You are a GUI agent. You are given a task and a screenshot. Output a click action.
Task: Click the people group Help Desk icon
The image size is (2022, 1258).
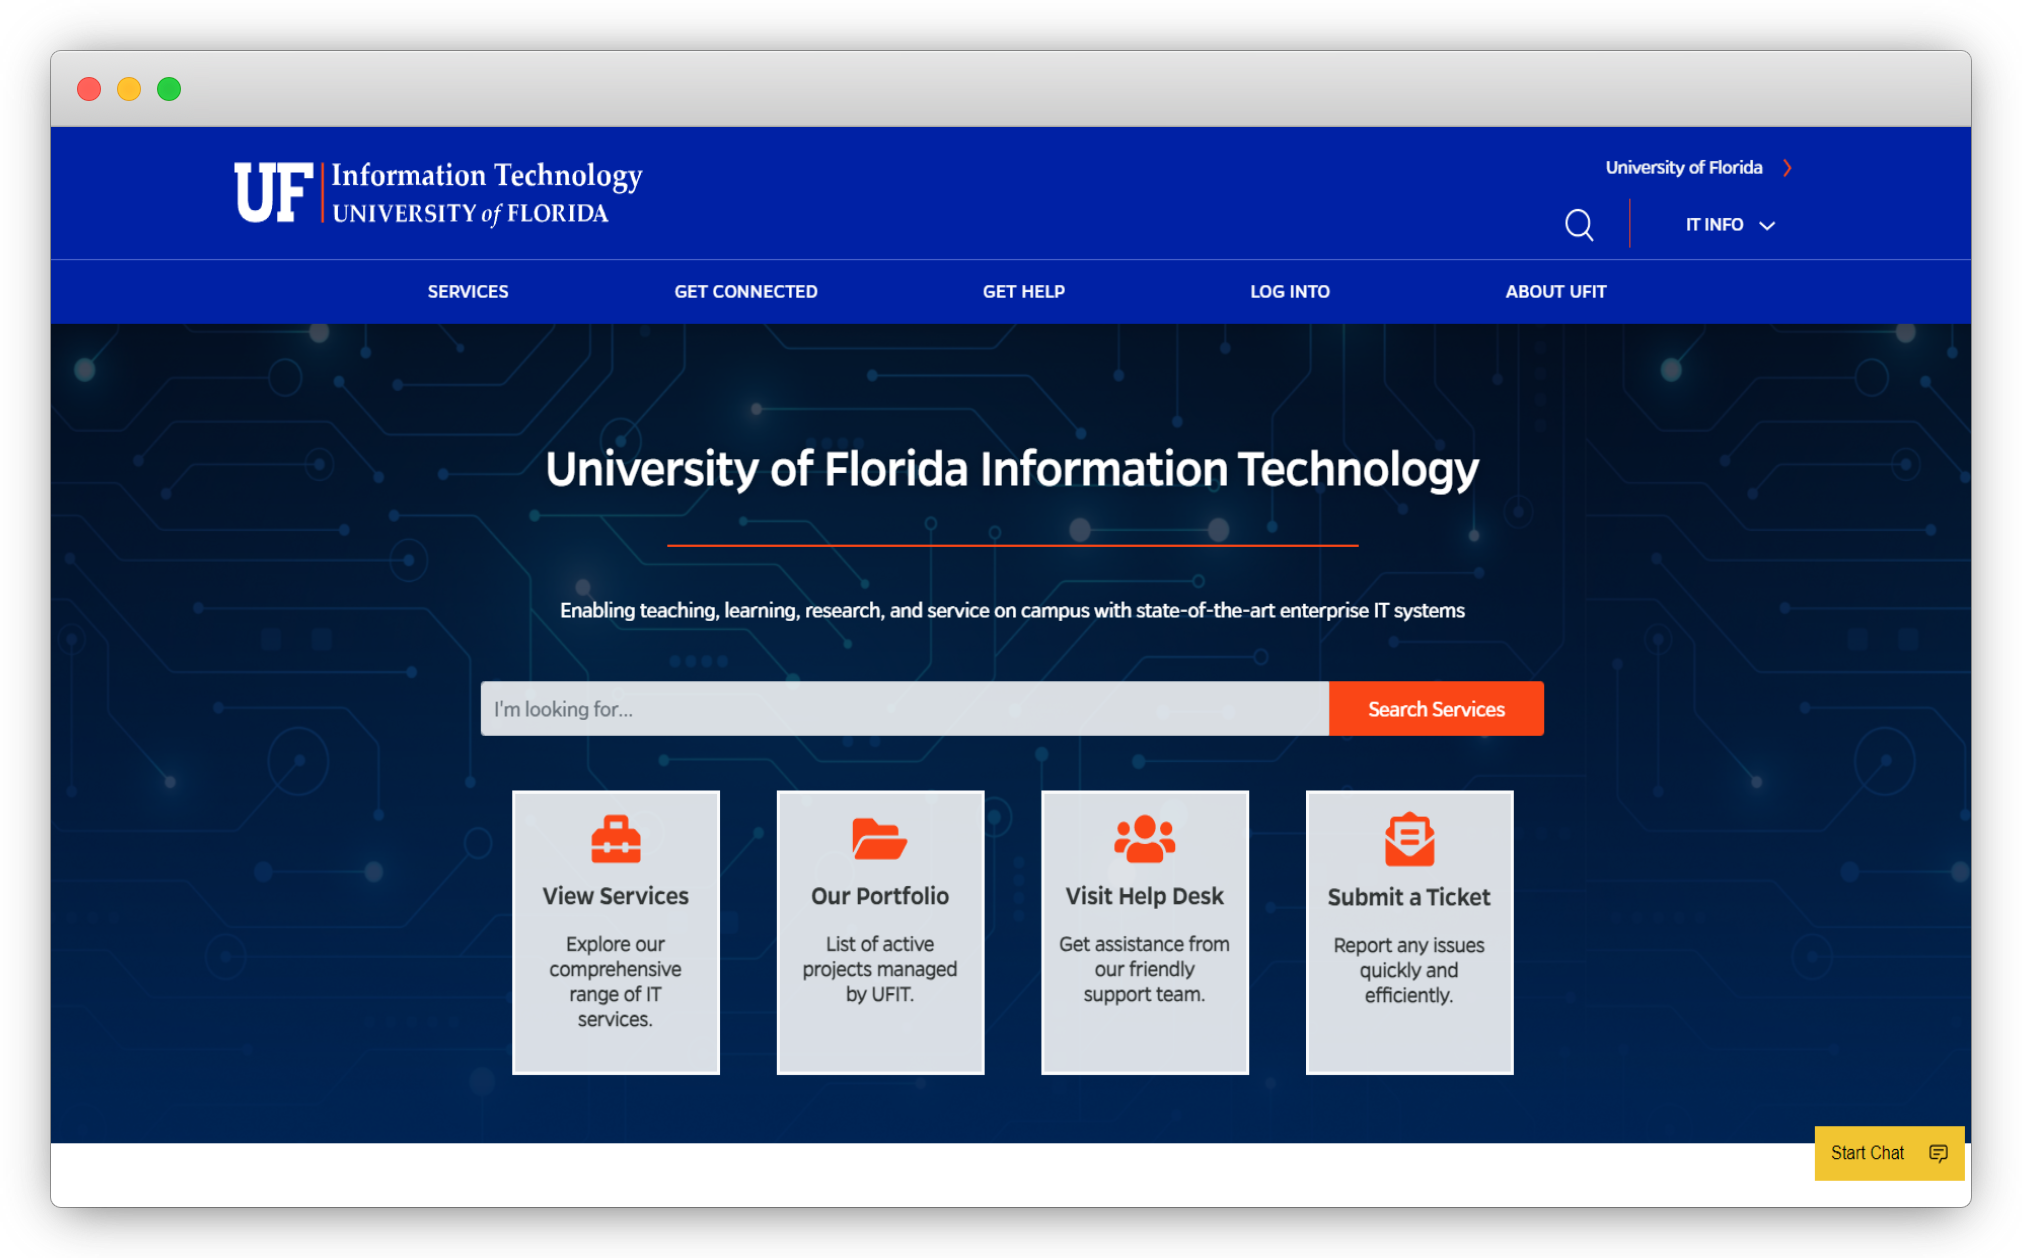pyautogui.click(x=1144, y=839)
